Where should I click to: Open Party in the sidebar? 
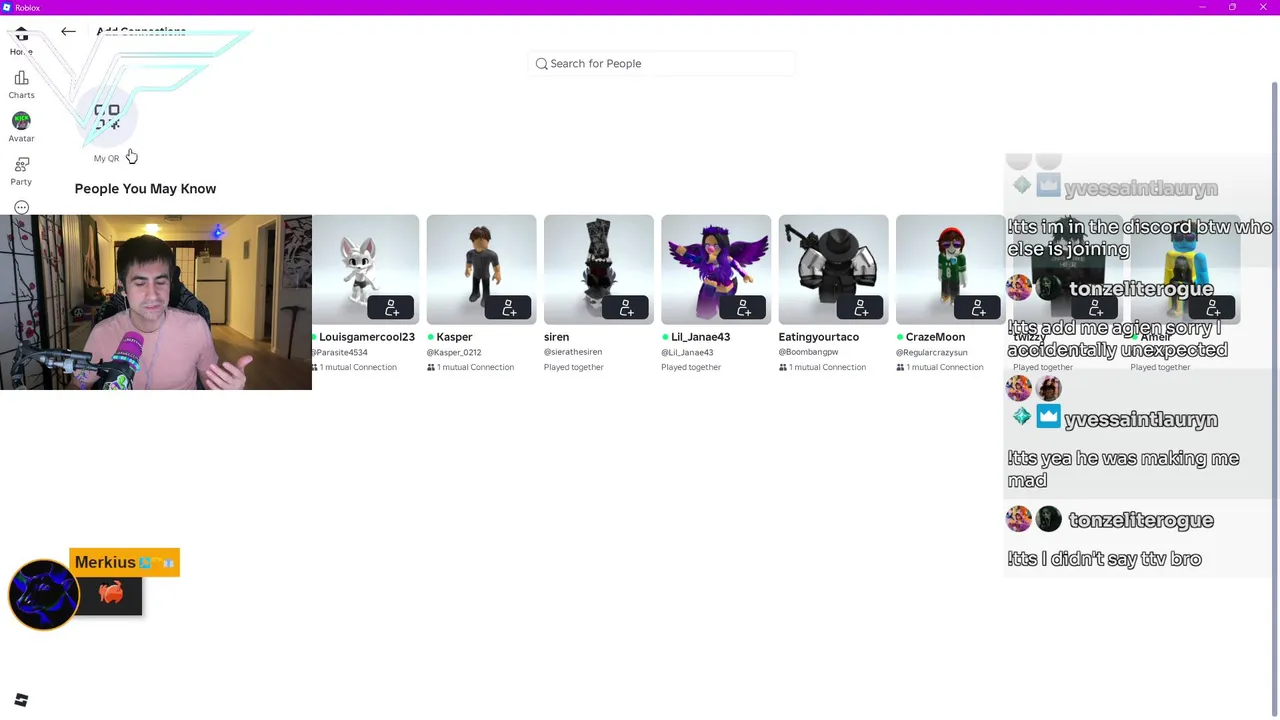[x=21, y=171]
